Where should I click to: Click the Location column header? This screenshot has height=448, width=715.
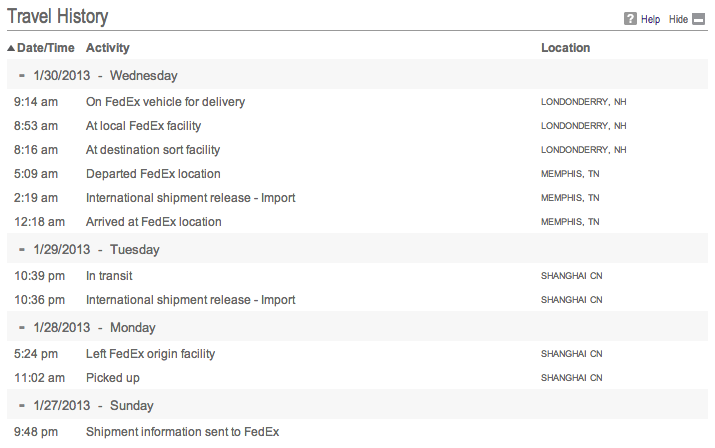tap(565, 48)
